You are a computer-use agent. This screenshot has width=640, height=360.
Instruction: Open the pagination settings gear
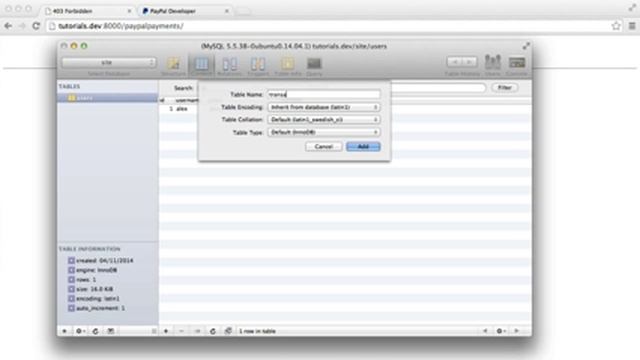pyautogui.click(x=501, y=331)
